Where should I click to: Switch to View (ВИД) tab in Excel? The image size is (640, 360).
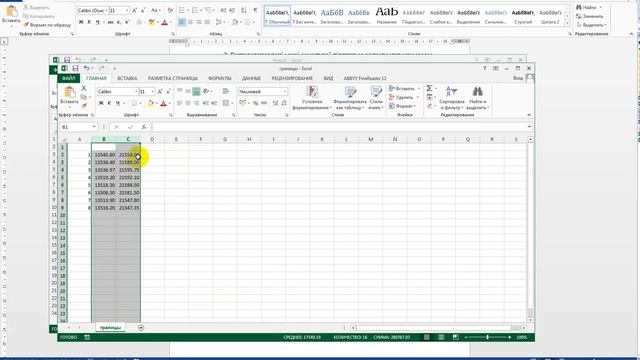point(328,78)
